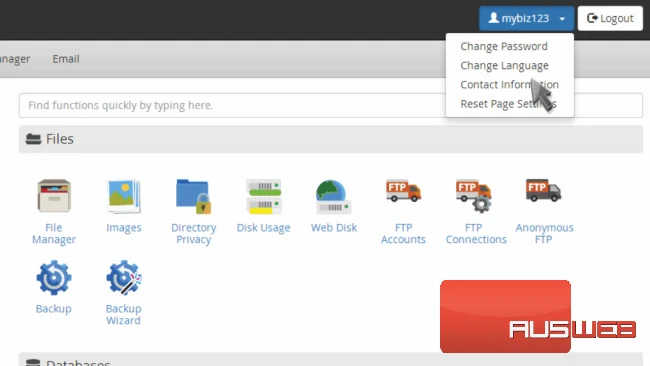
Task: Click the Find functions search field
Action: coord(330,105)
